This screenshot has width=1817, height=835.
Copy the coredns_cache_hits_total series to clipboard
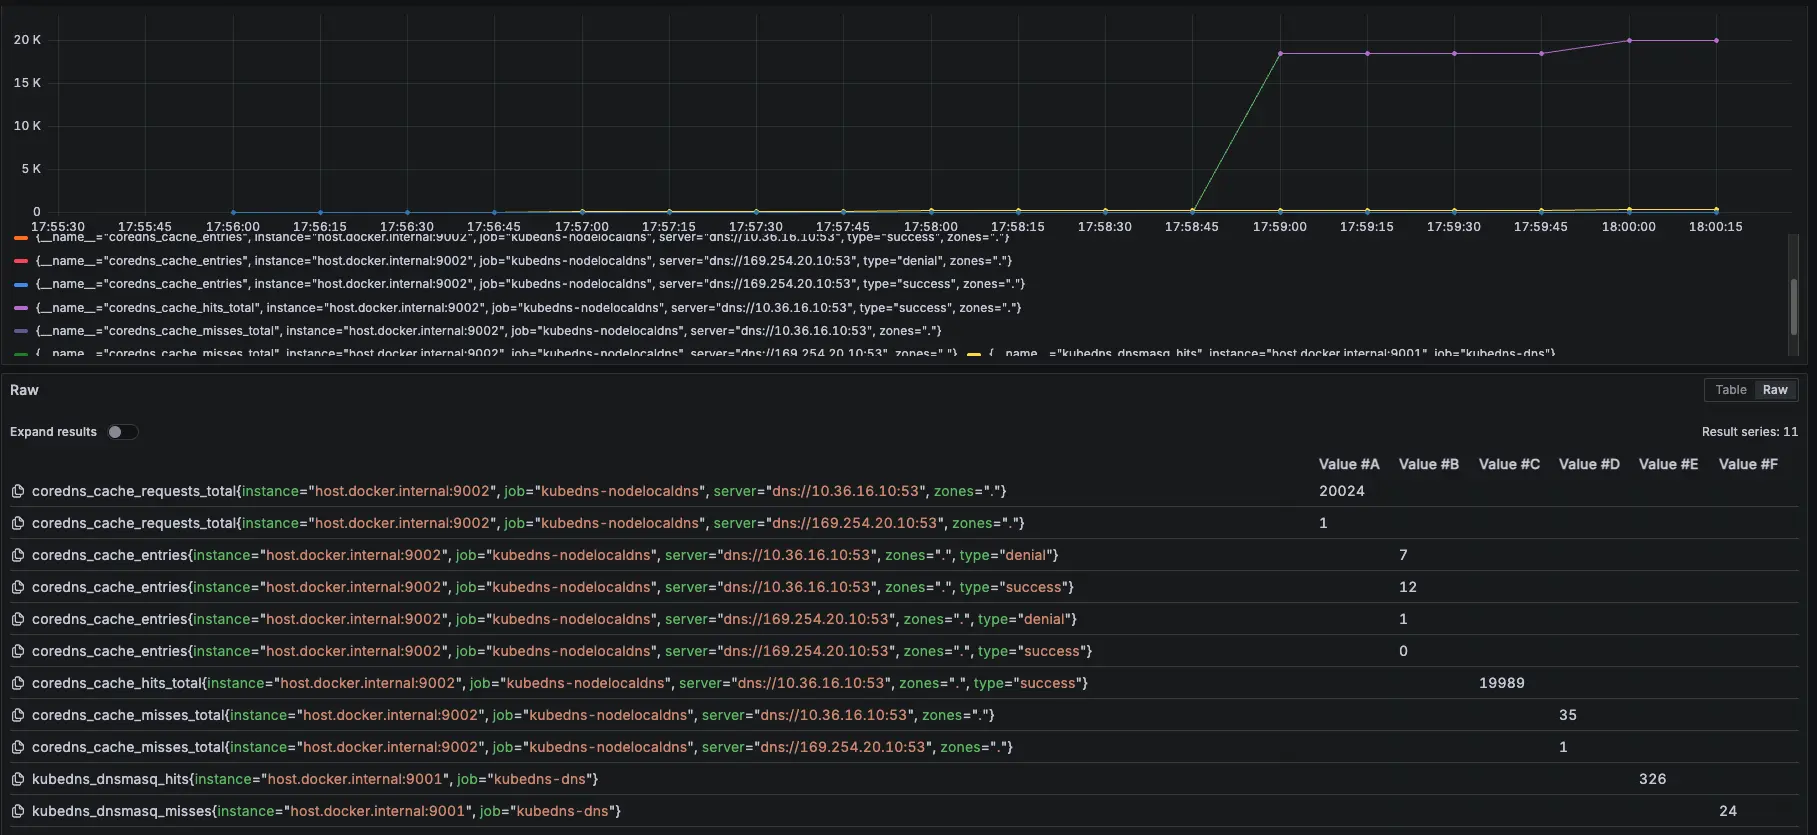pos(18,683)
